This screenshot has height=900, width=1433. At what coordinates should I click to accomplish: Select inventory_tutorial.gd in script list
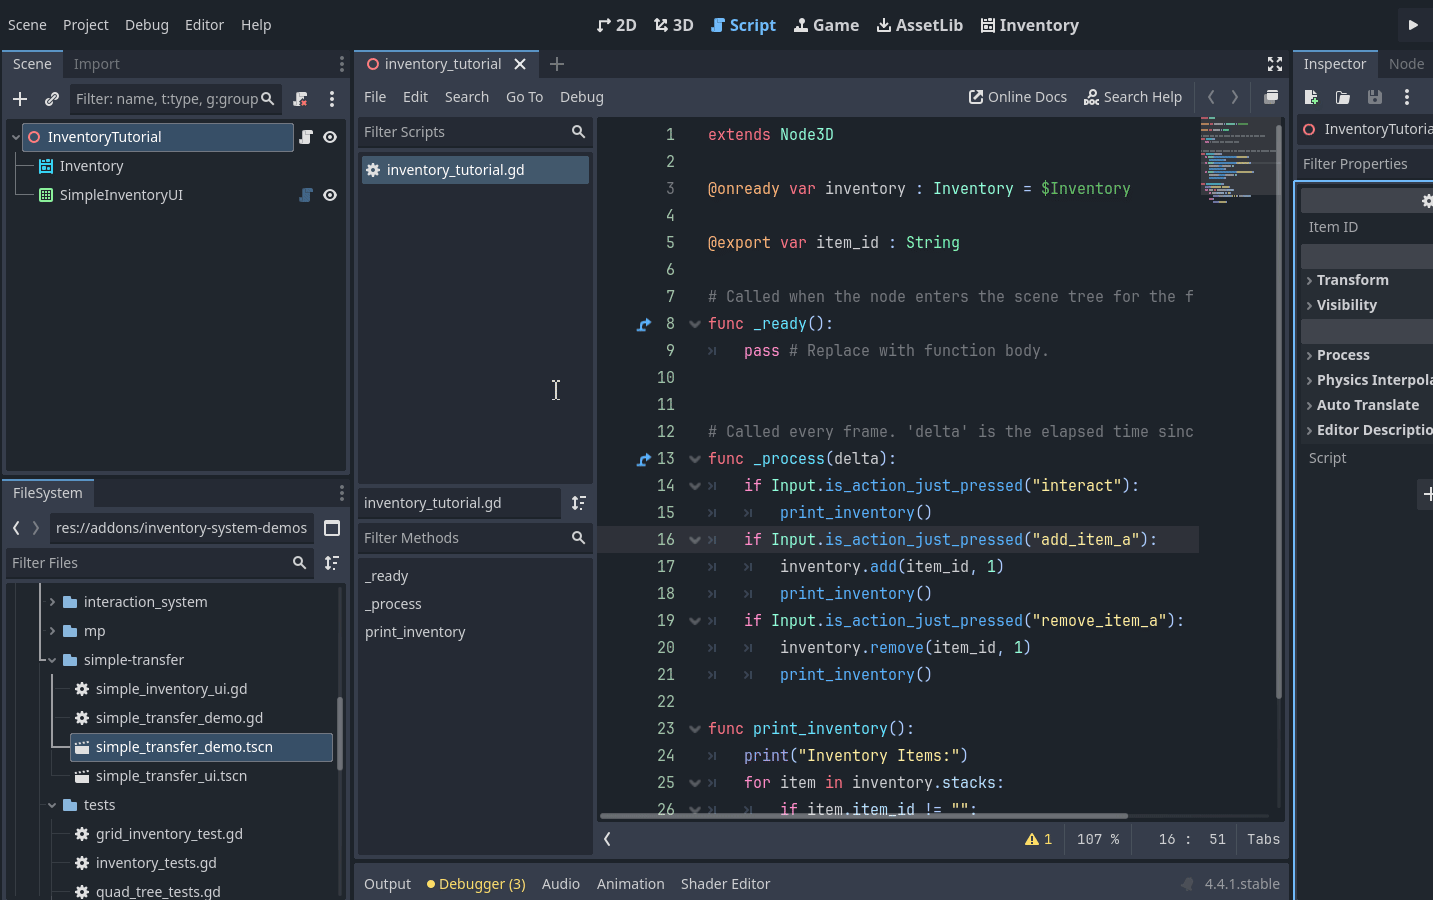[x=475, y=170]
